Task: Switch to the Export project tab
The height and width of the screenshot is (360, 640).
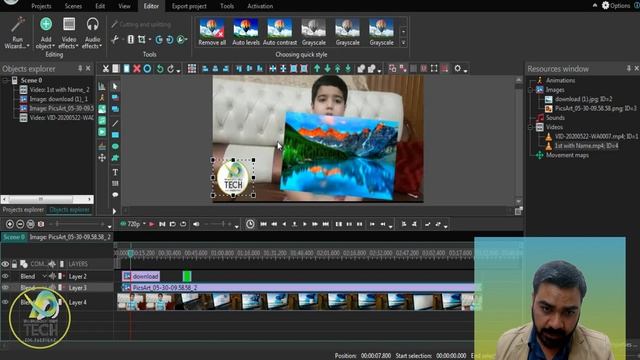Action: tap(189, 6)
